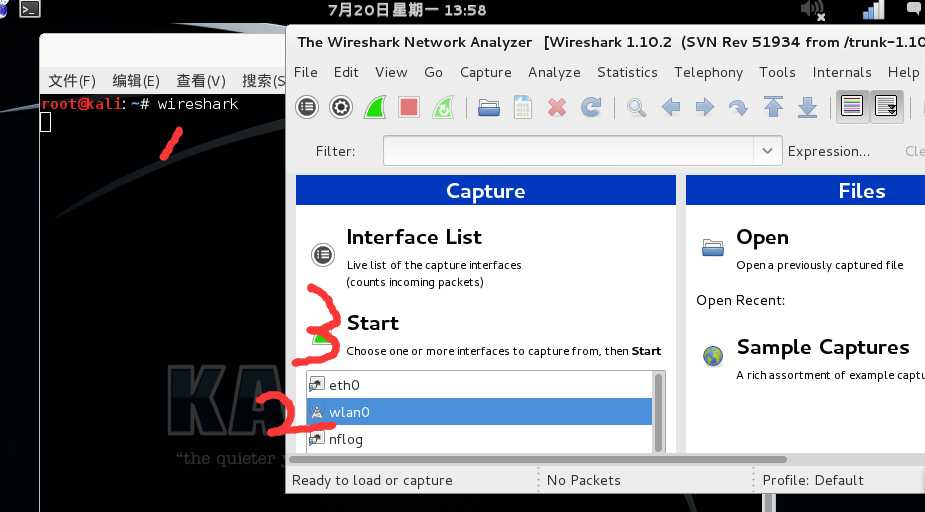The image size is (925, 512).
Task: Click the muted volume speaker icon
Action: [813, 9]
